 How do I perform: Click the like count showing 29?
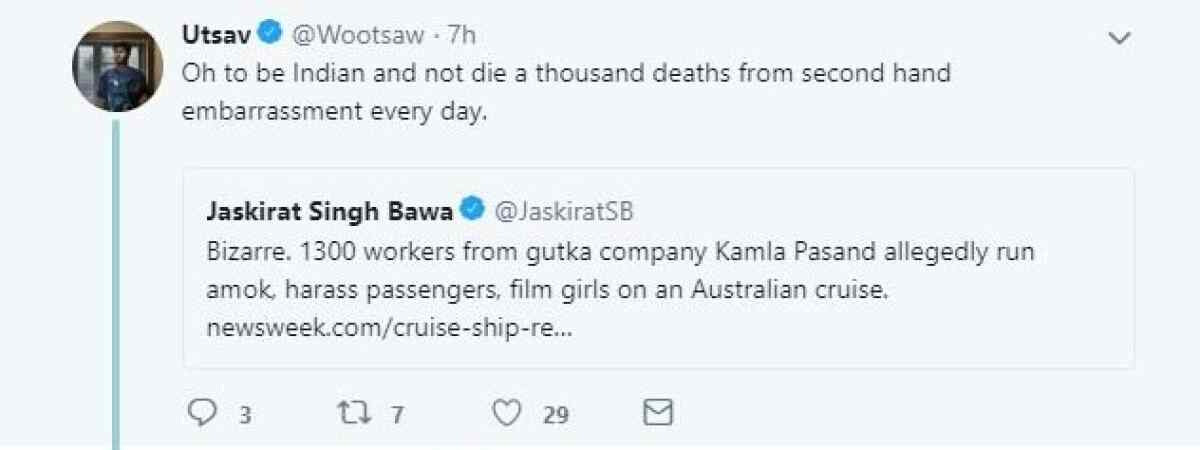coord(556,414)
